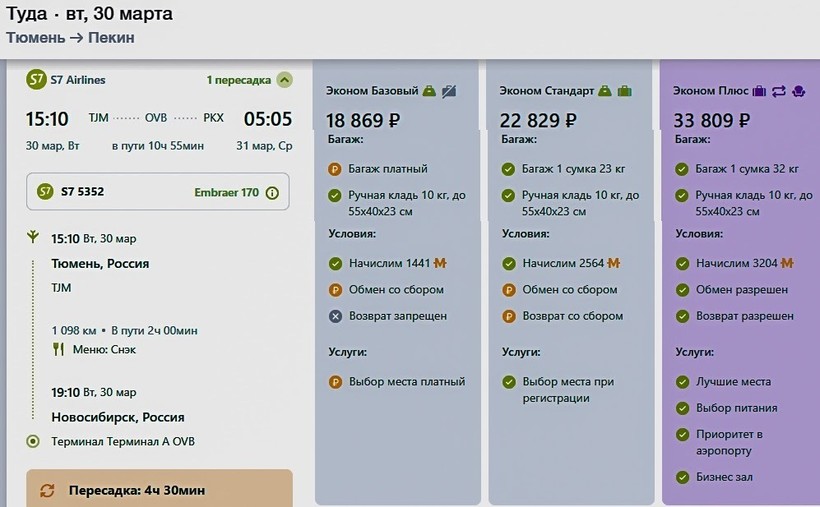Open the Тюмень → Пекин route heading
The image size is (820, 507).
(x=70, y=38)
